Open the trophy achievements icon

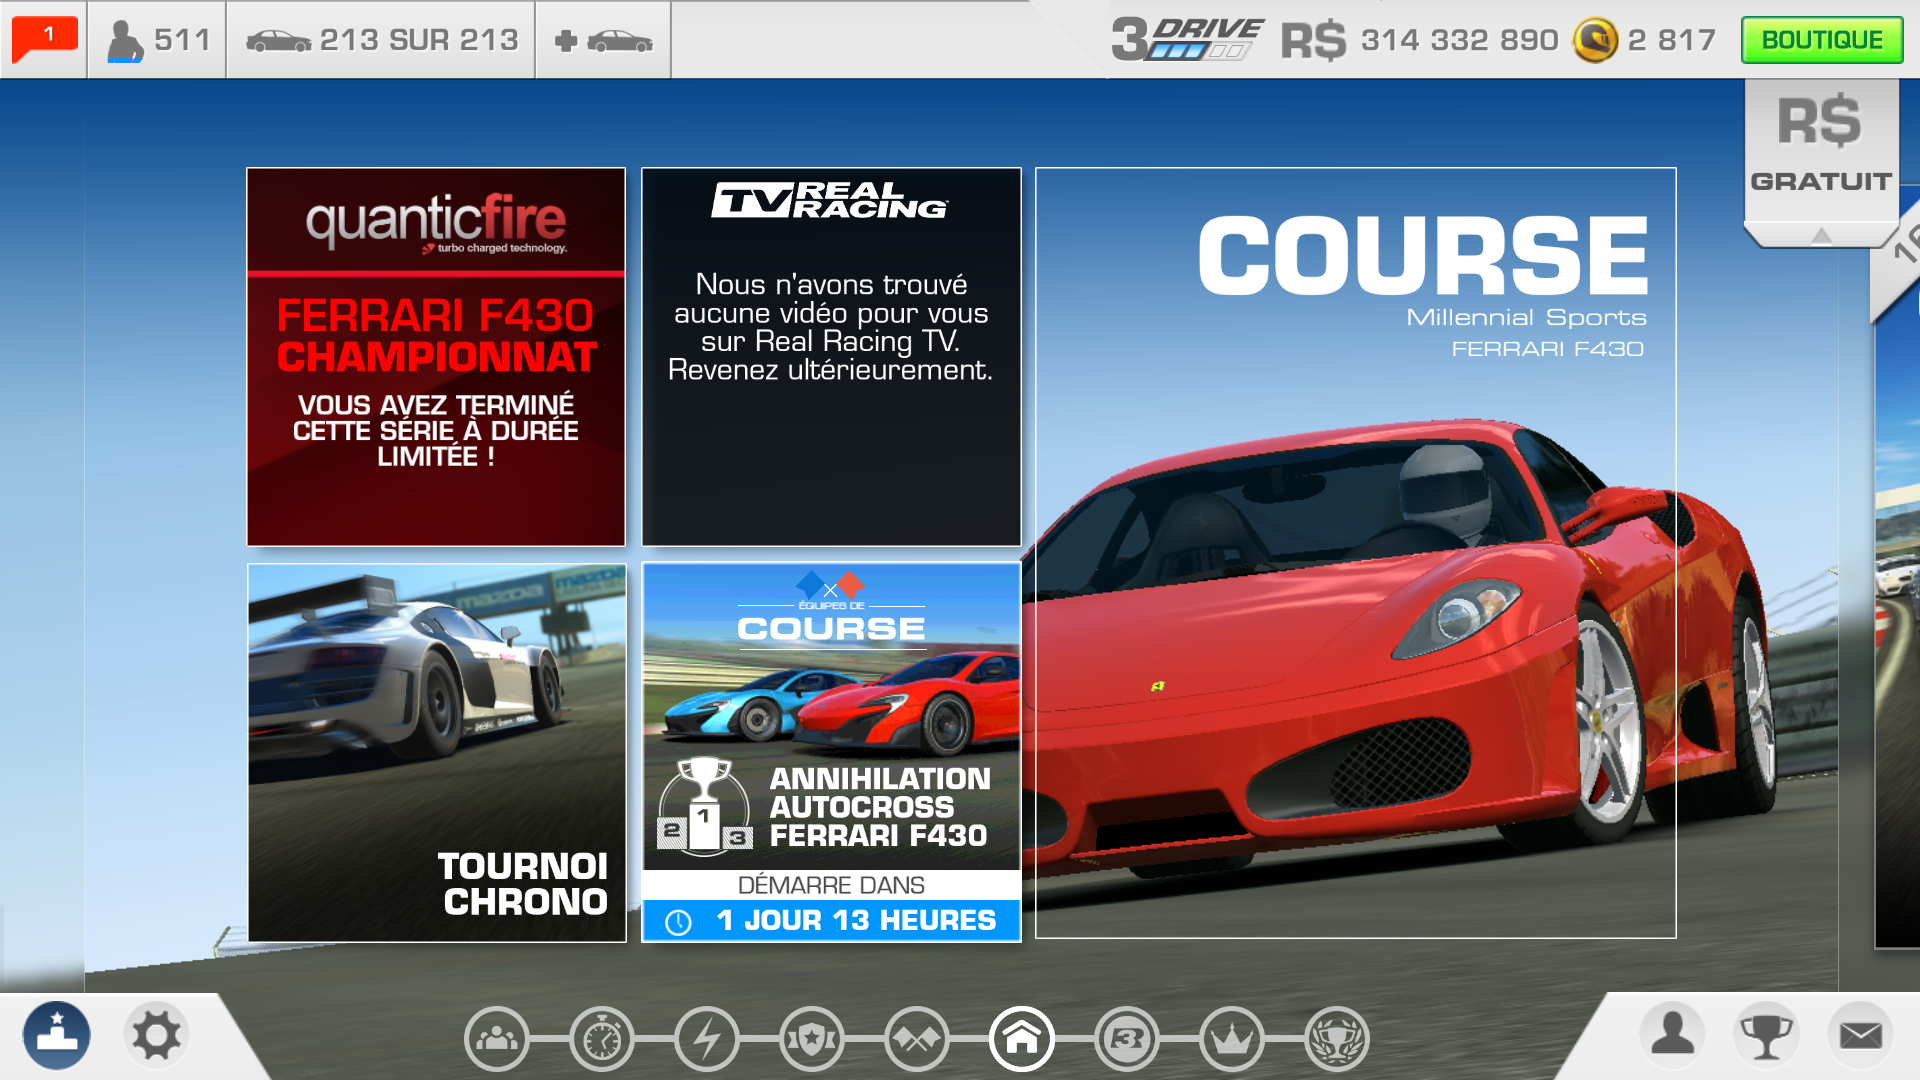click(1766, 1035)
